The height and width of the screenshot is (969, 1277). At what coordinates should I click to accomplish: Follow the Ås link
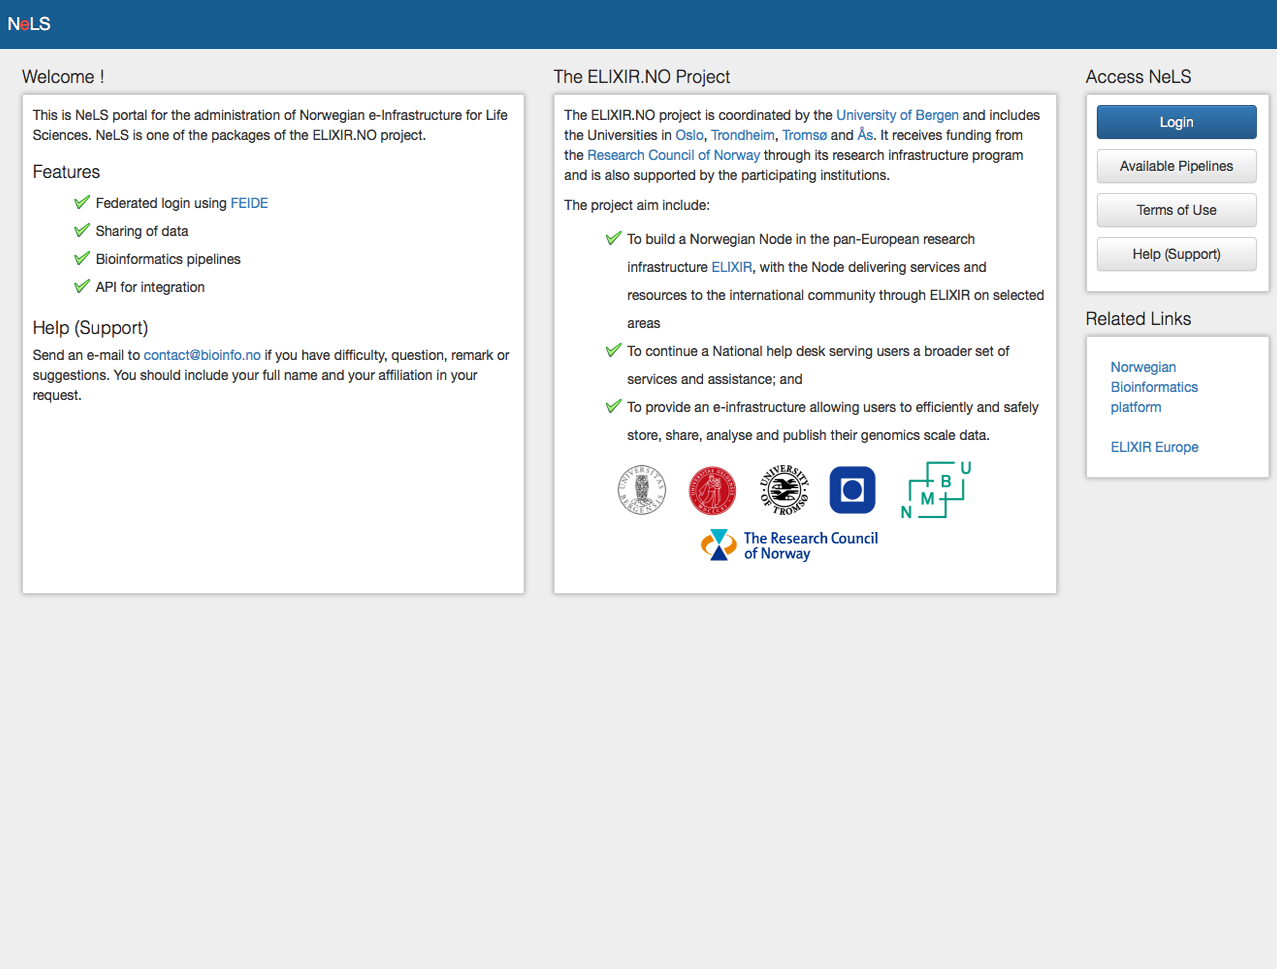click(x=865, y=135)
